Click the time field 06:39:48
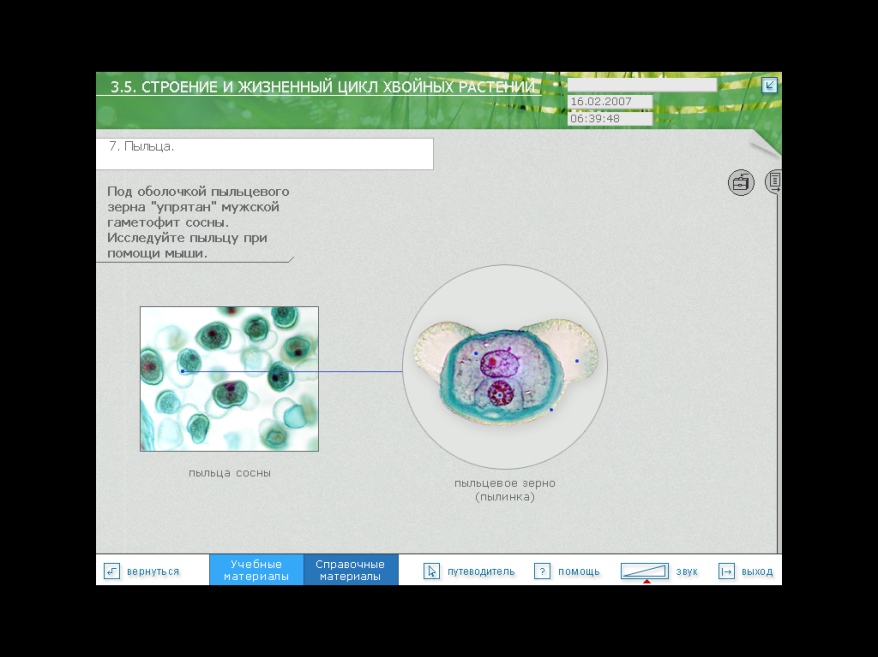Viewport: 878px width, 657px height. [610, 119]
